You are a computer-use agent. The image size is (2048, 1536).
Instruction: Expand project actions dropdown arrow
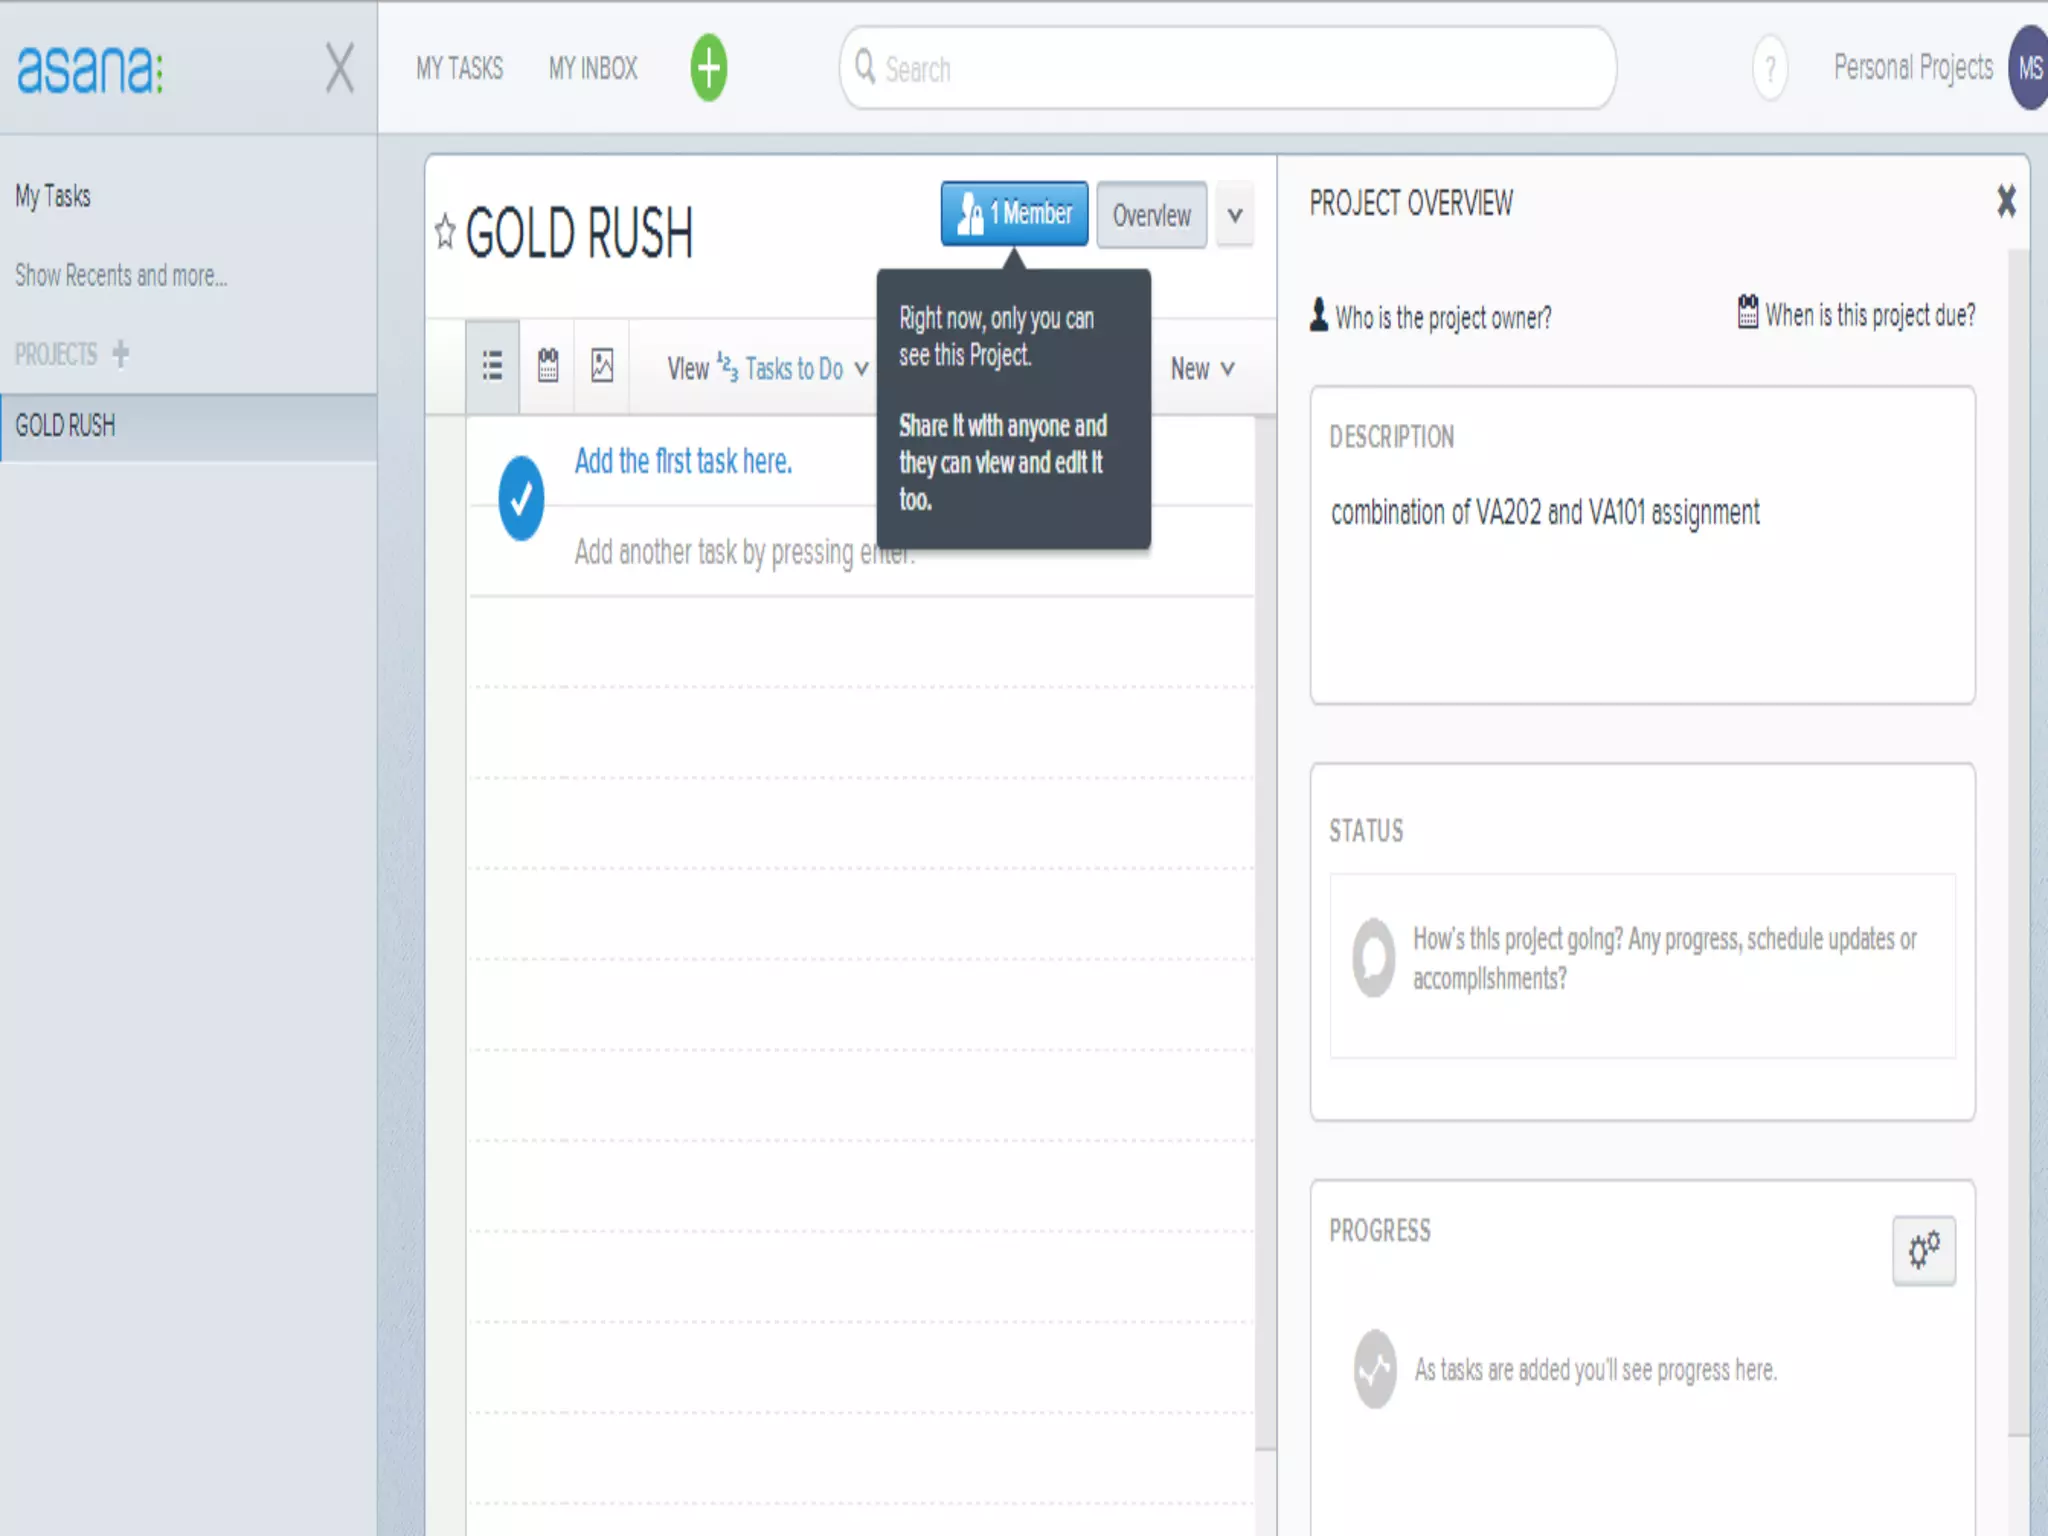click(x=1235, y=215)
